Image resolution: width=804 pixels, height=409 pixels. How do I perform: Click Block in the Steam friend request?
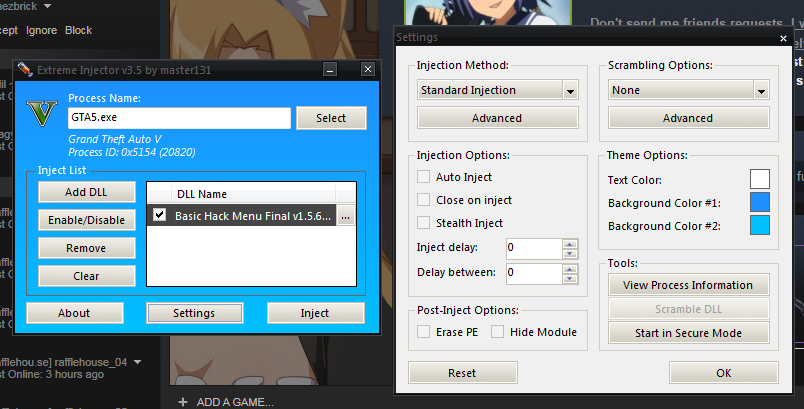[78, 30]
